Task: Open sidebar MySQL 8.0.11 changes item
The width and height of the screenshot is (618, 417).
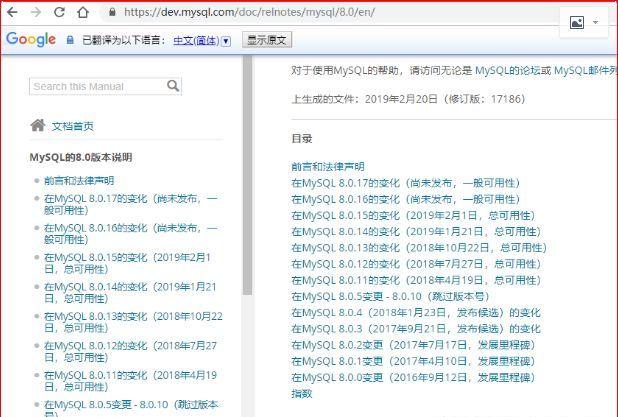Action: pyautogui.click(x=130, y=381)
